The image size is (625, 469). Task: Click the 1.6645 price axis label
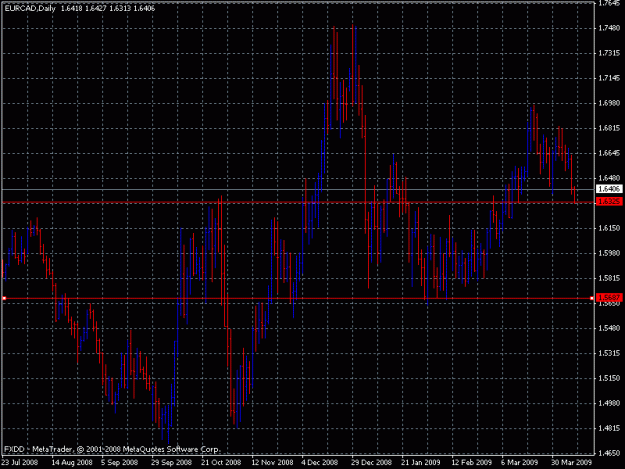point(609,153)
